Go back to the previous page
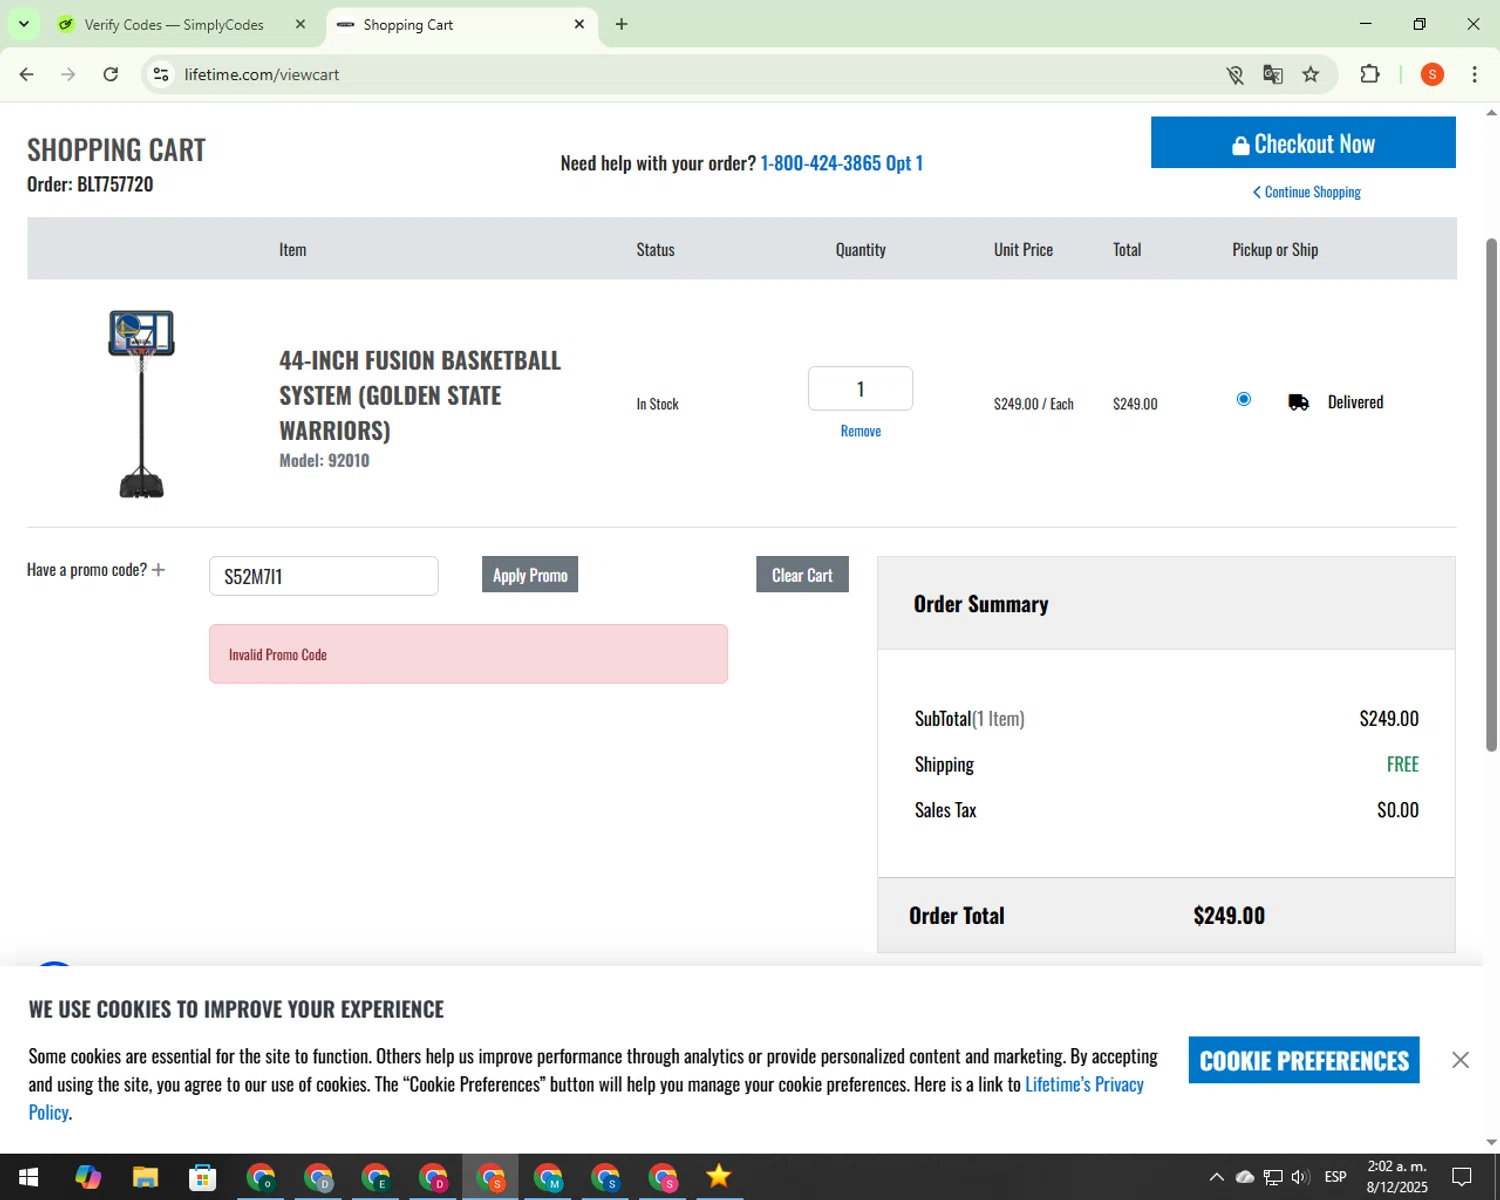The image size is (1500, 1200). (x=27, y=74)
